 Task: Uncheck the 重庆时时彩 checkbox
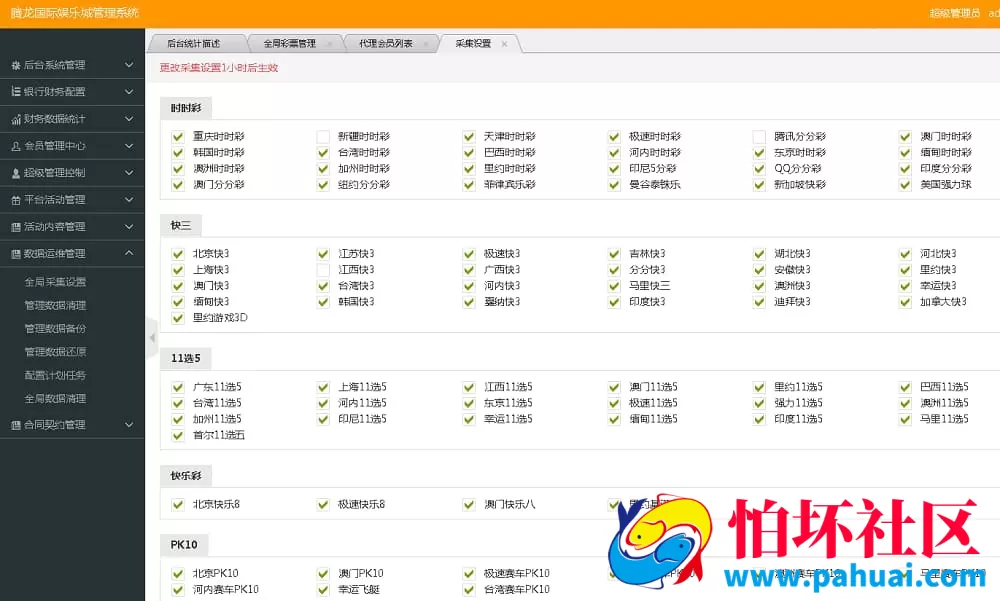(178, 137)
